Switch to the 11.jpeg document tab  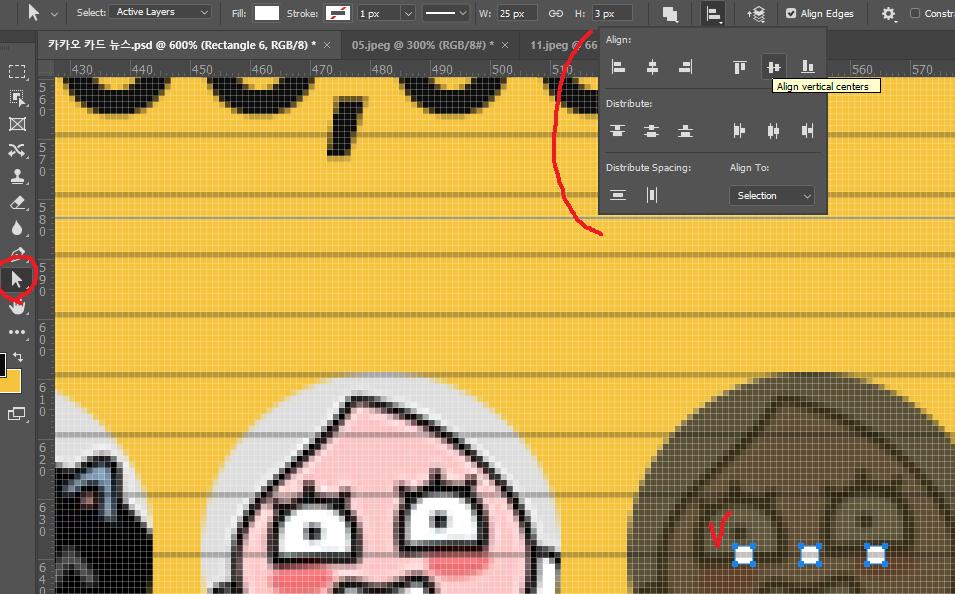point(563,45)
